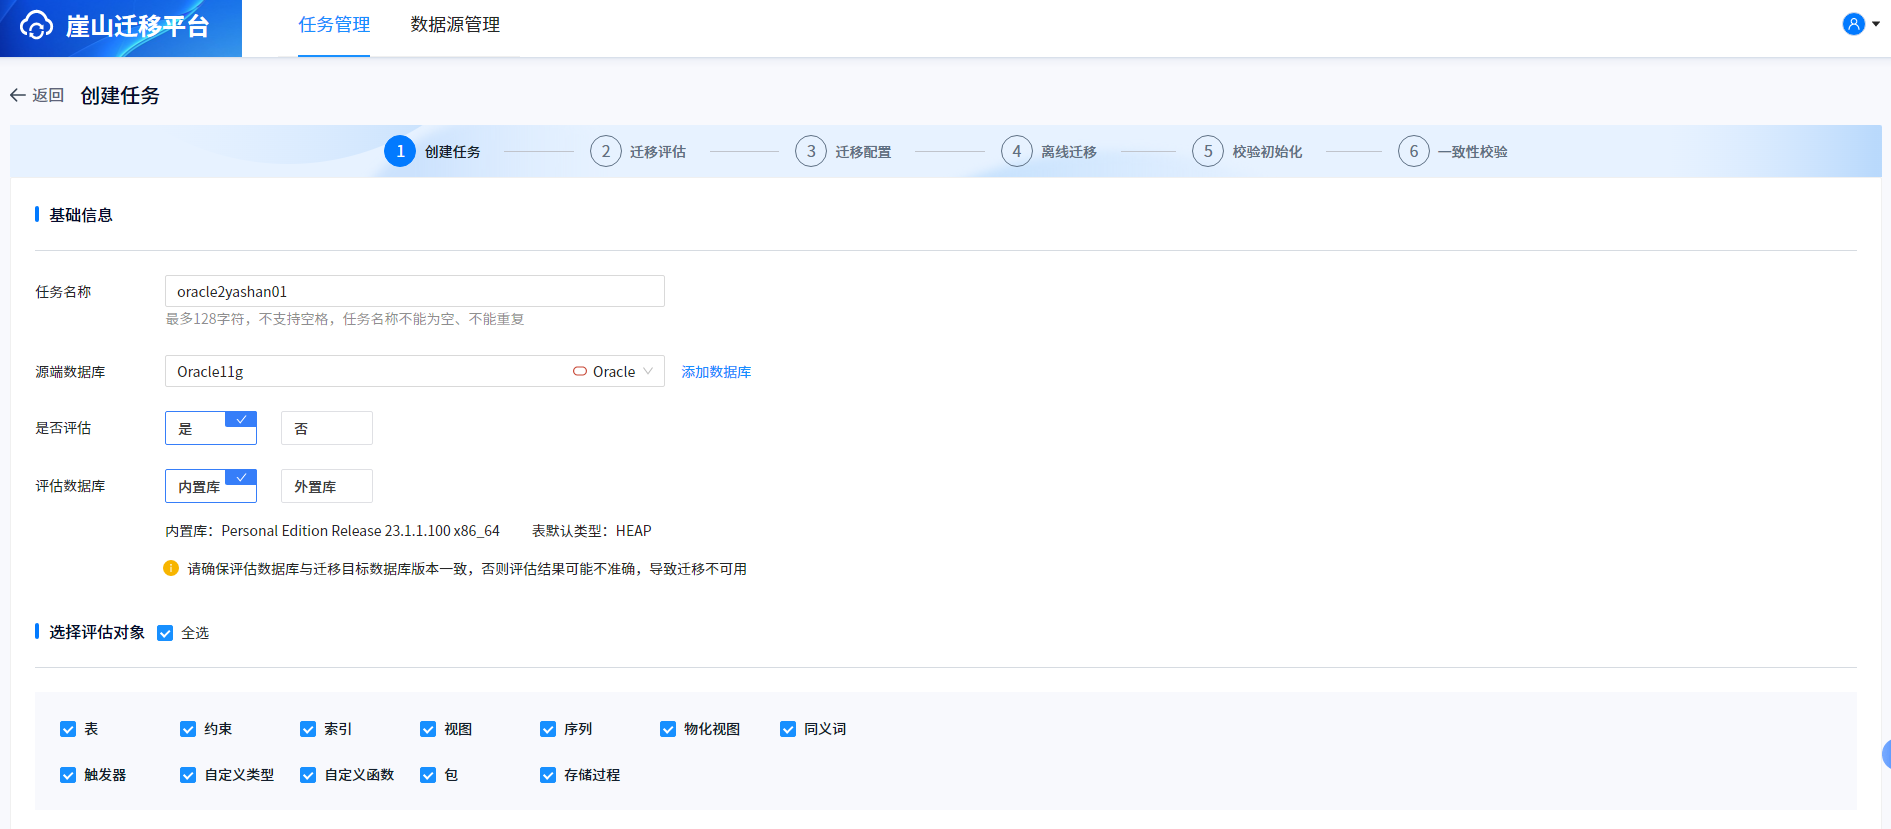Focus the 任务名称 input field
This screenshot has width=1891, height=829.
tap(415, 291)
